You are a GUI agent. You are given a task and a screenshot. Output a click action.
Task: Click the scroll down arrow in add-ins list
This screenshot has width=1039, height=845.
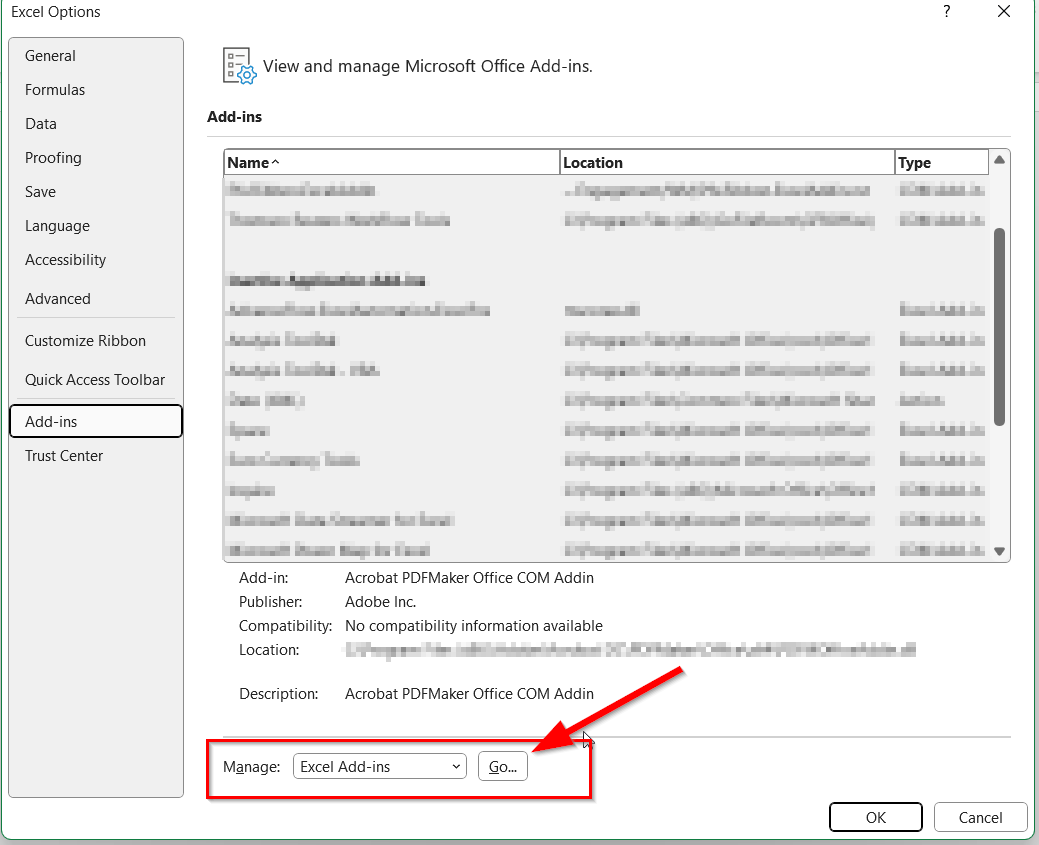(999, 551)
